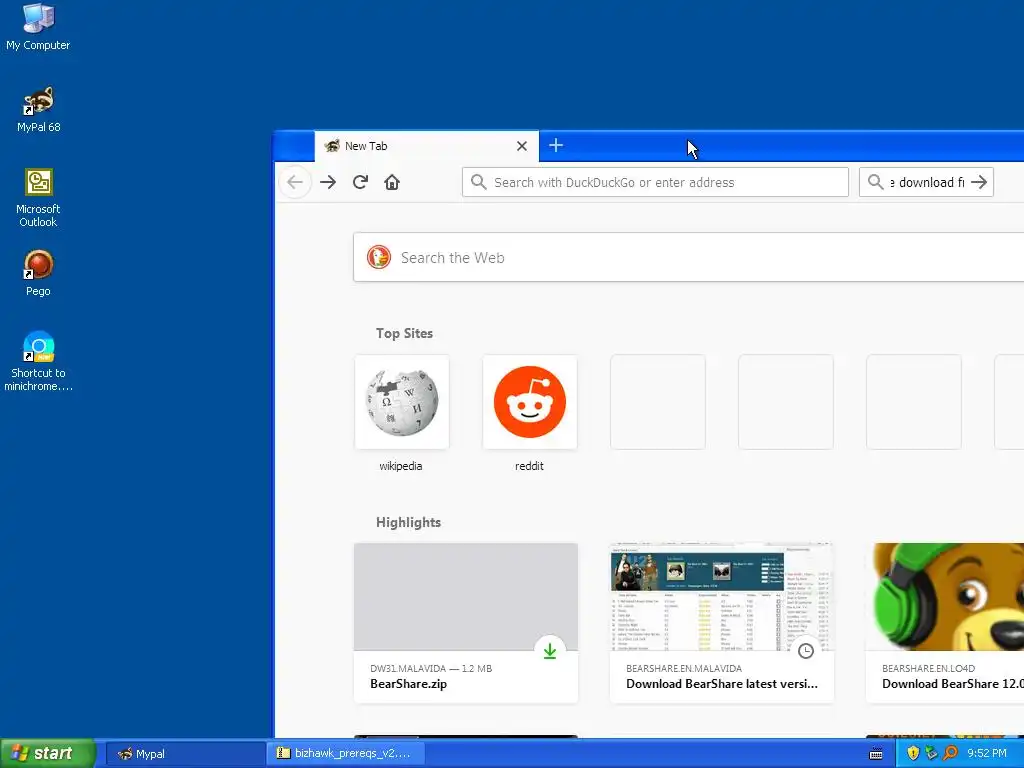Open BearShare latest version Malavida thumbnail
This screenshot has height=768, width=1024.
(722, 596)
